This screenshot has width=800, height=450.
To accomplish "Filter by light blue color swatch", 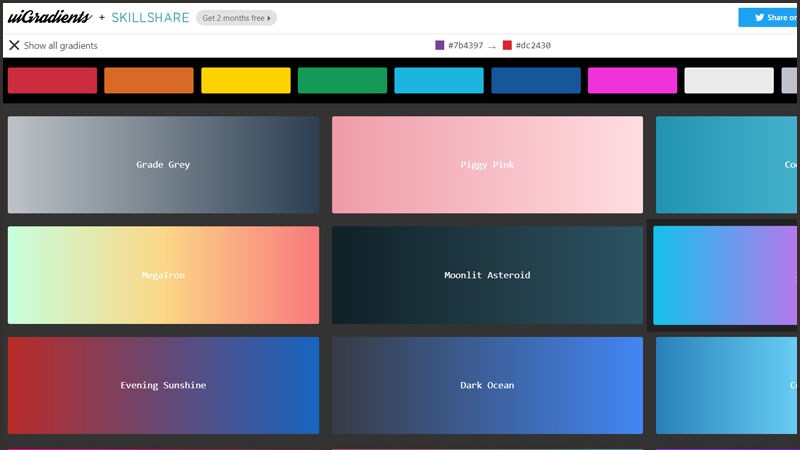I will pyautogui.click(x=439, y=81).
